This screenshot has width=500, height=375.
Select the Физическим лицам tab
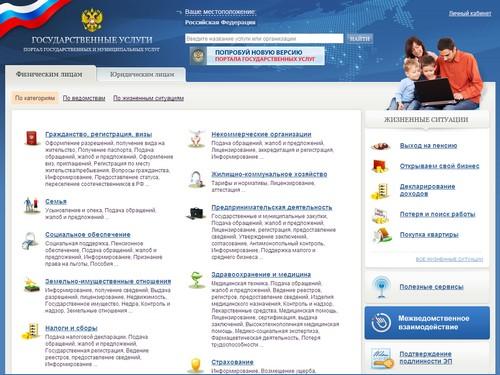pos(49,74)
